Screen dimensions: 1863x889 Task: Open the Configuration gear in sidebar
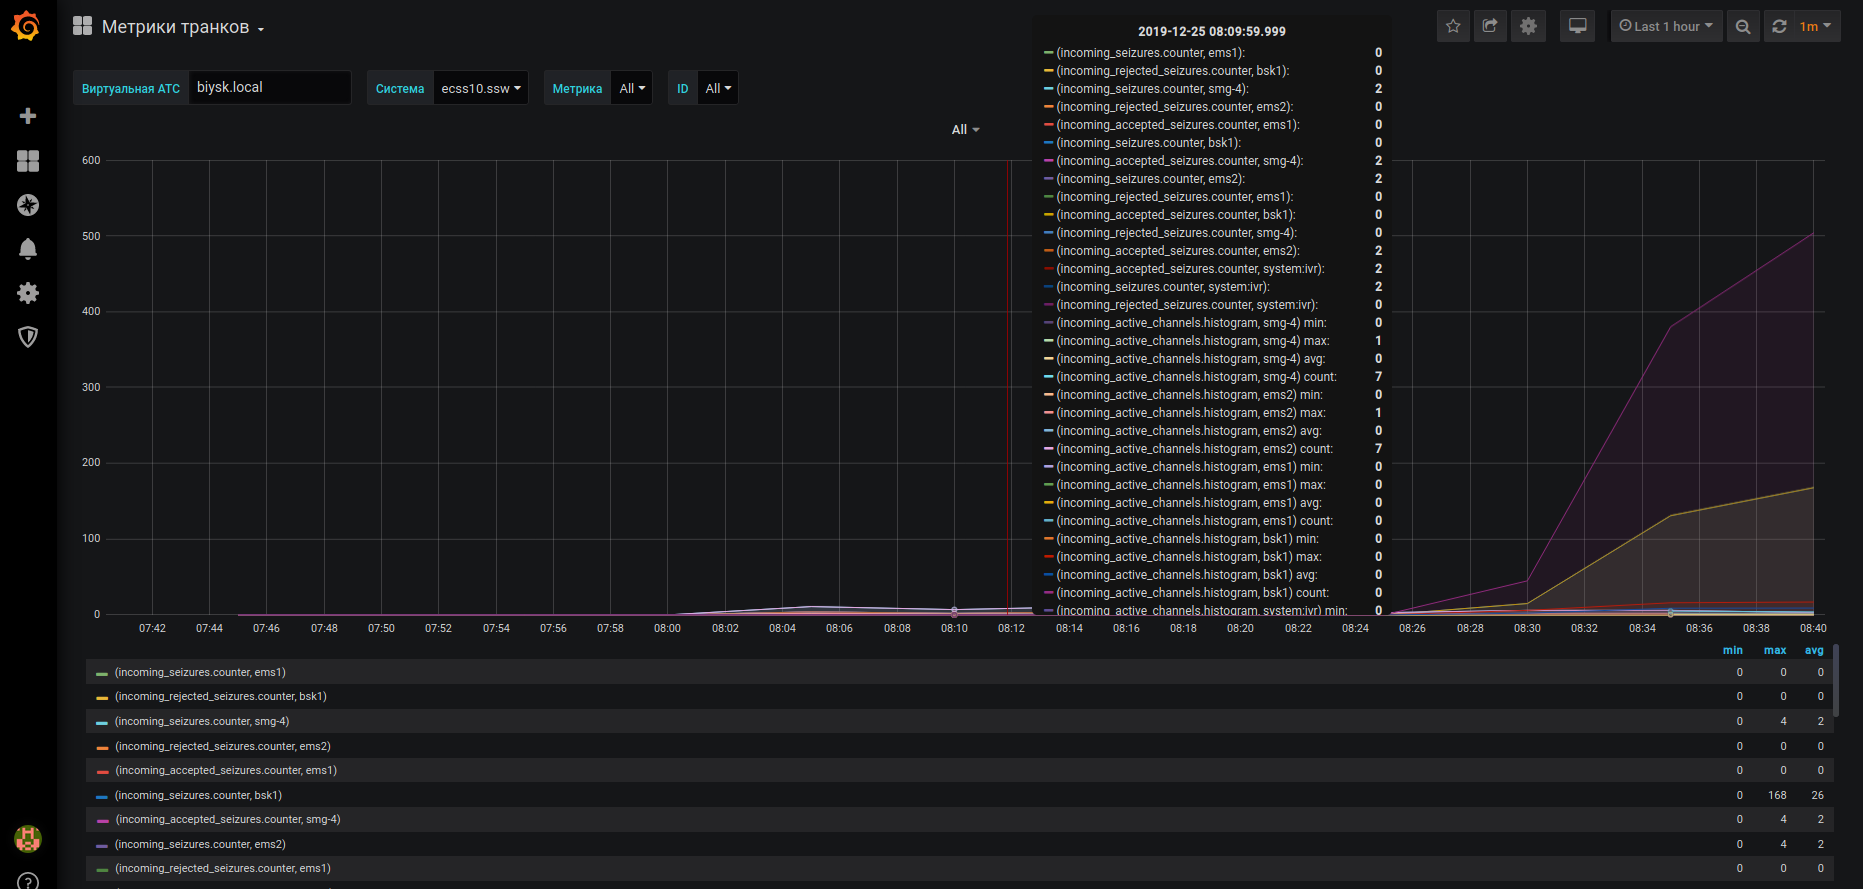point(28,293)
